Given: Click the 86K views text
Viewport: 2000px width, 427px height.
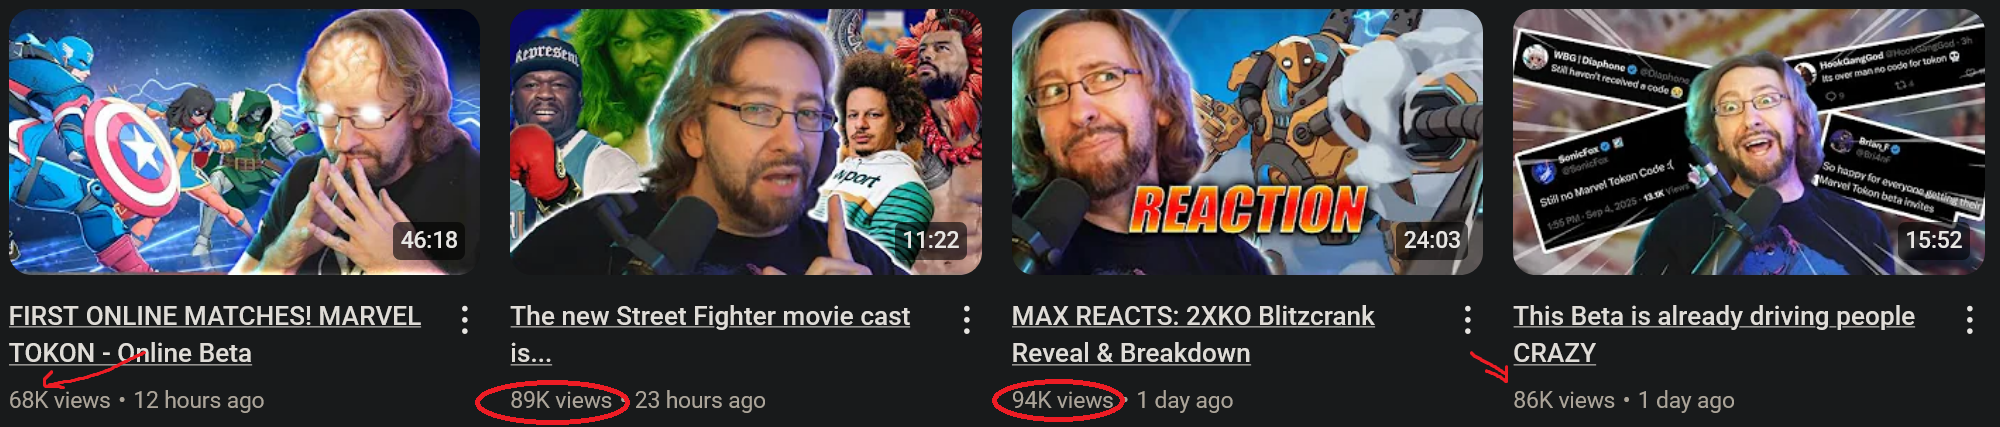Looking at the screenshot, I should pos(1564,400).
